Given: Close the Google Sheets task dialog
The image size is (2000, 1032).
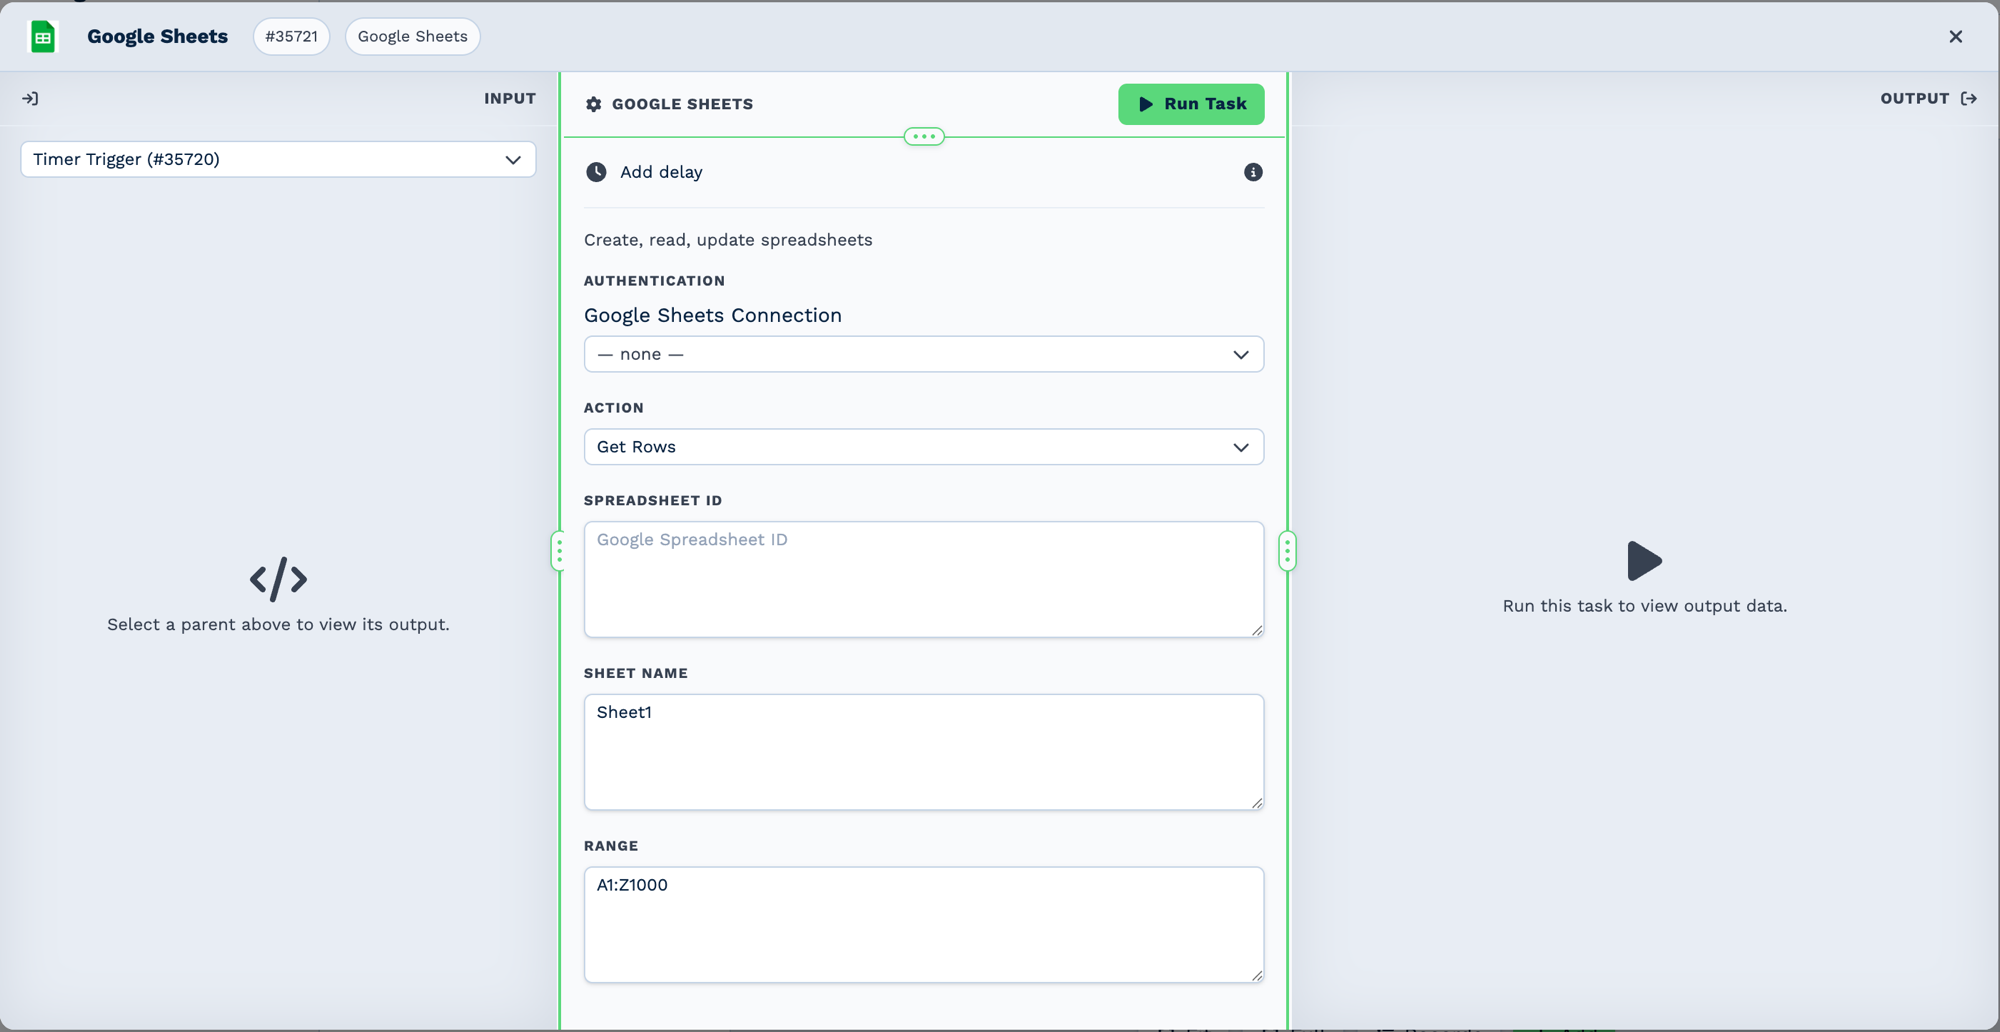Looking at the screenshot, I should 1956,37.
